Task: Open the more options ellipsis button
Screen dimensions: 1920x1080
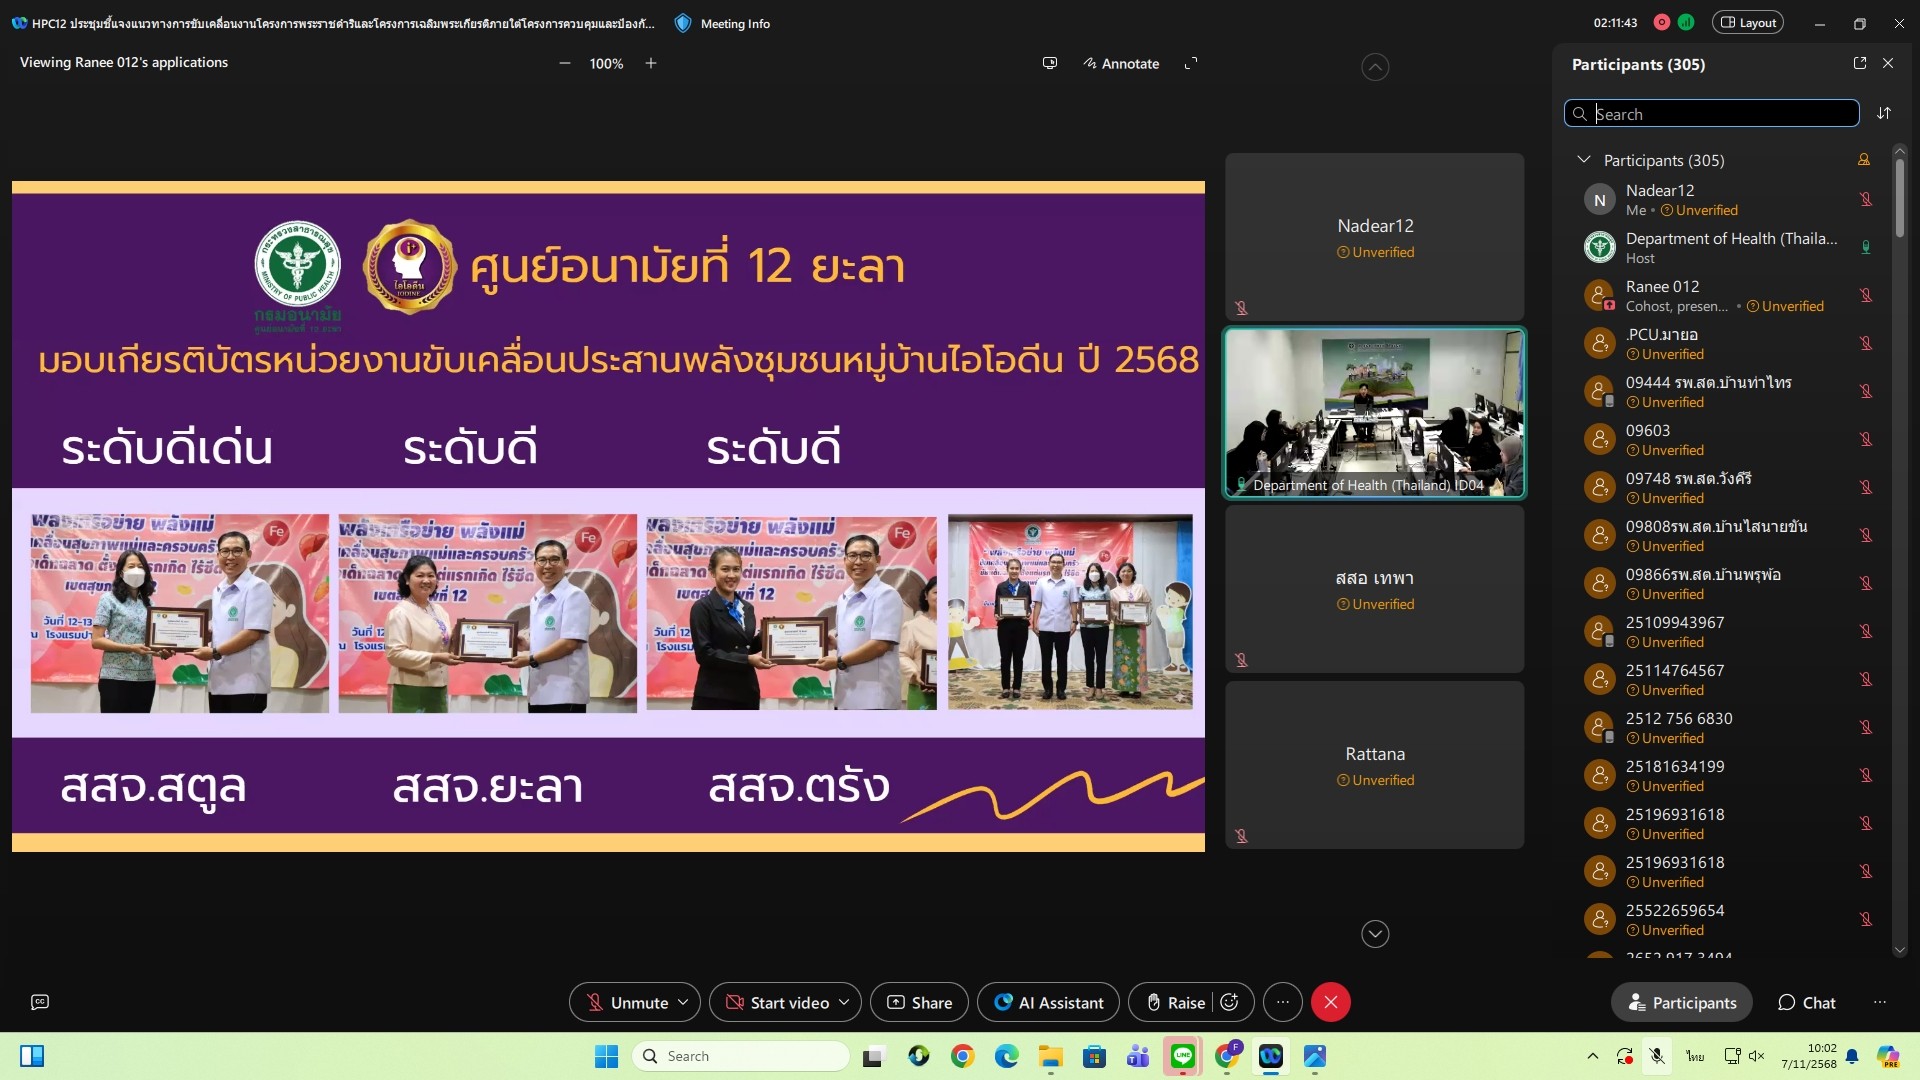Action: tap(1283, 1002)
